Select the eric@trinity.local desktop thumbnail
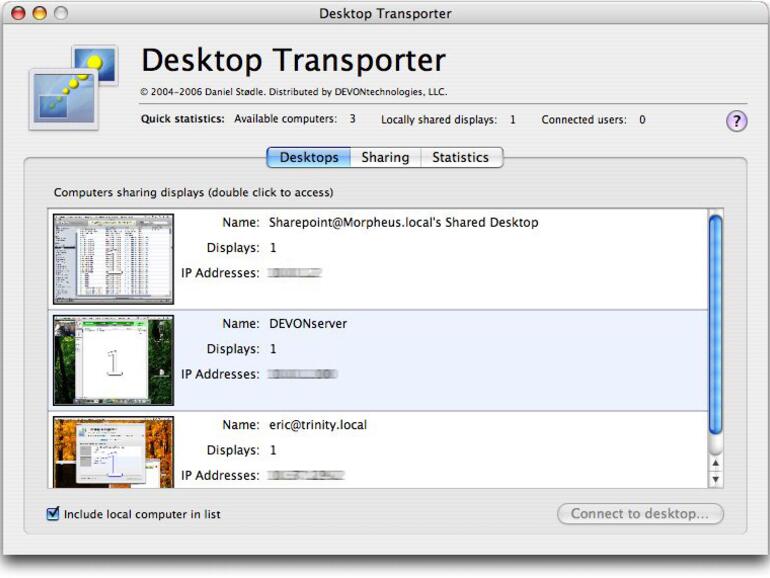Screen dimensions: 770x578 click(113, 452)
